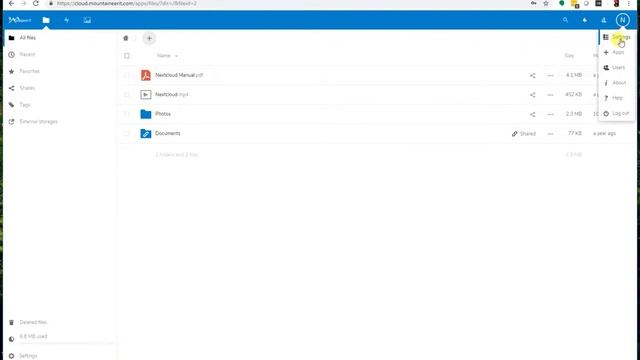Click the Documents shared folder icon
640x360 pixels.
[146, 133]
